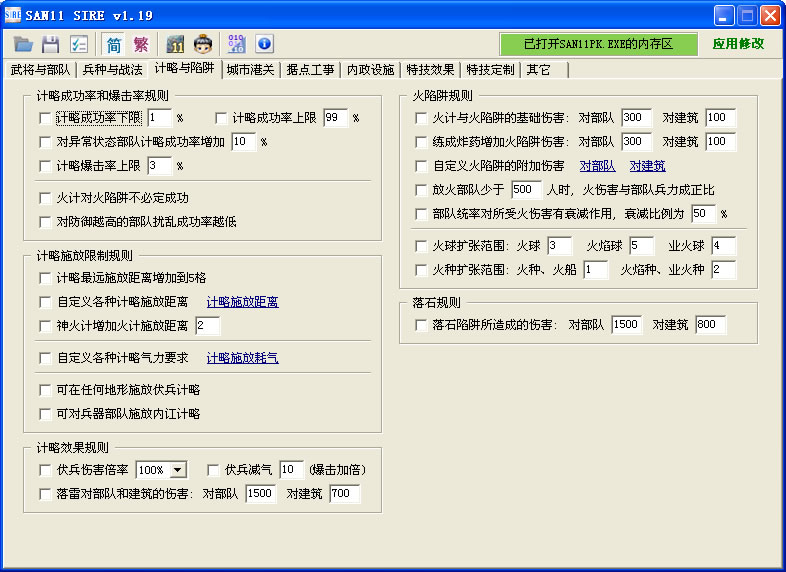Image resolution: width=786 pixels, height=572 pixels.
Task: Open the blue info icon
Action: coord(264,44)
